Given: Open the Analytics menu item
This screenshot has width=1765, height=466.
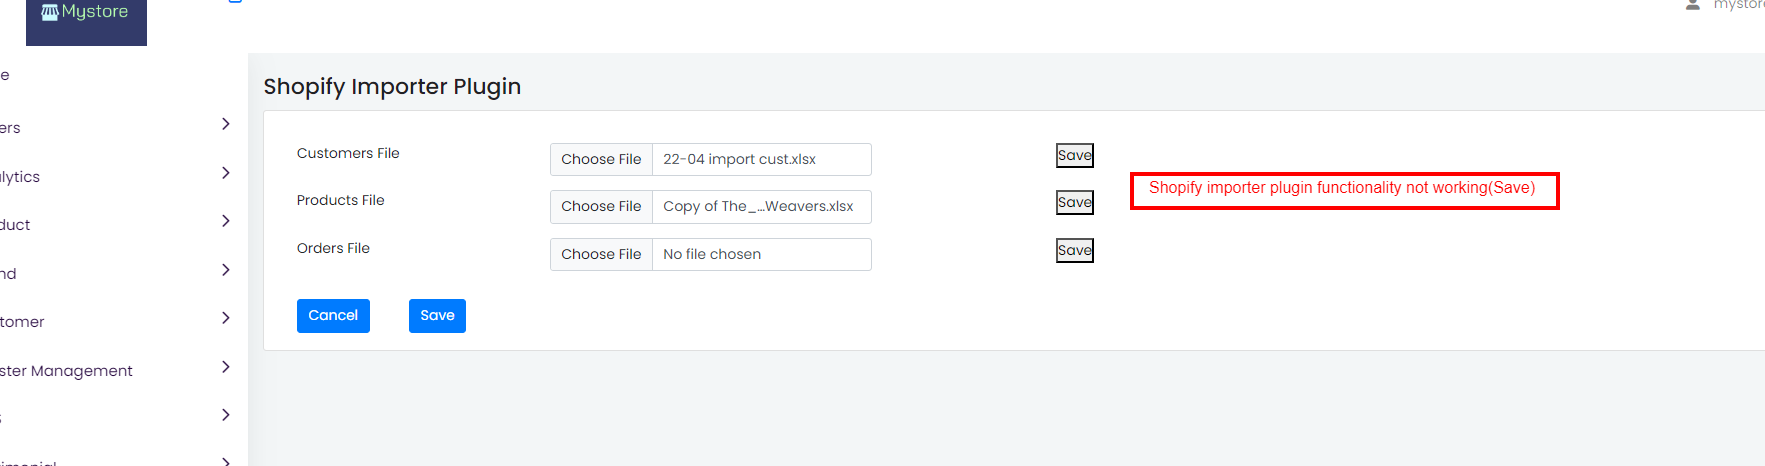Looking at the screenshot, I should click(20, 177).
